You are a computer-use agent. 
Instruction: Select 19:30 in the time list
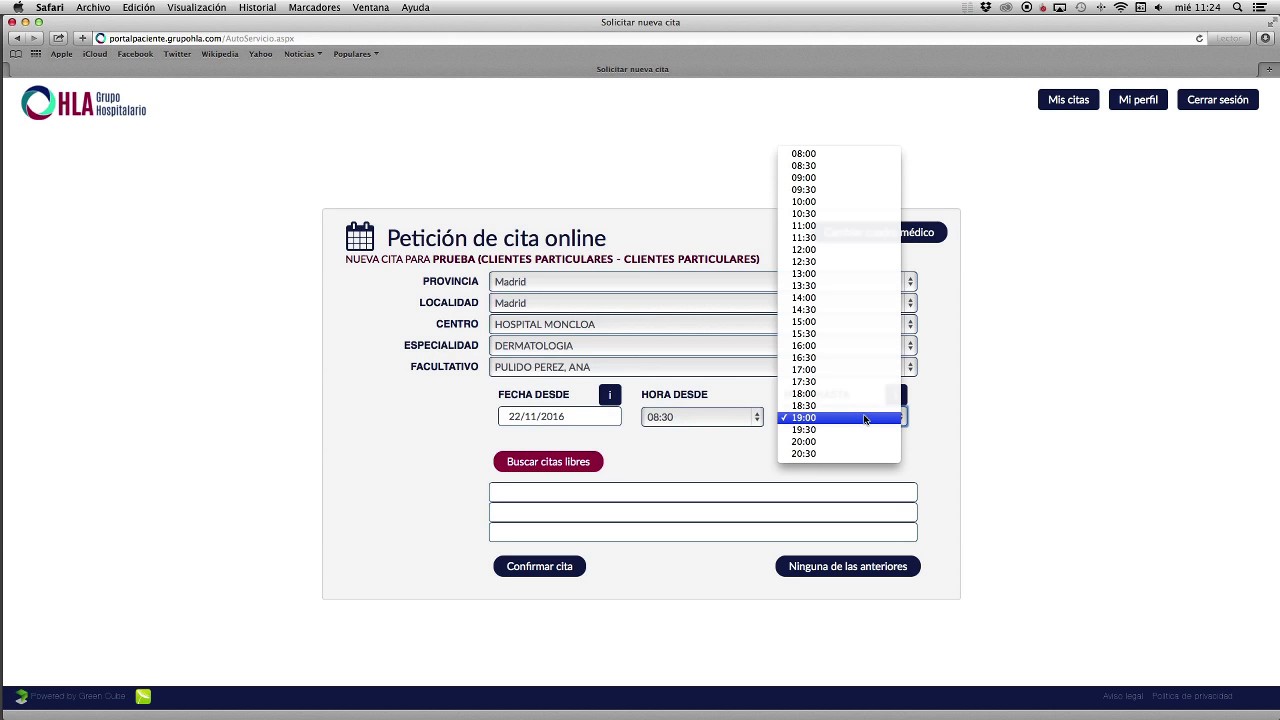pos(804,430)
